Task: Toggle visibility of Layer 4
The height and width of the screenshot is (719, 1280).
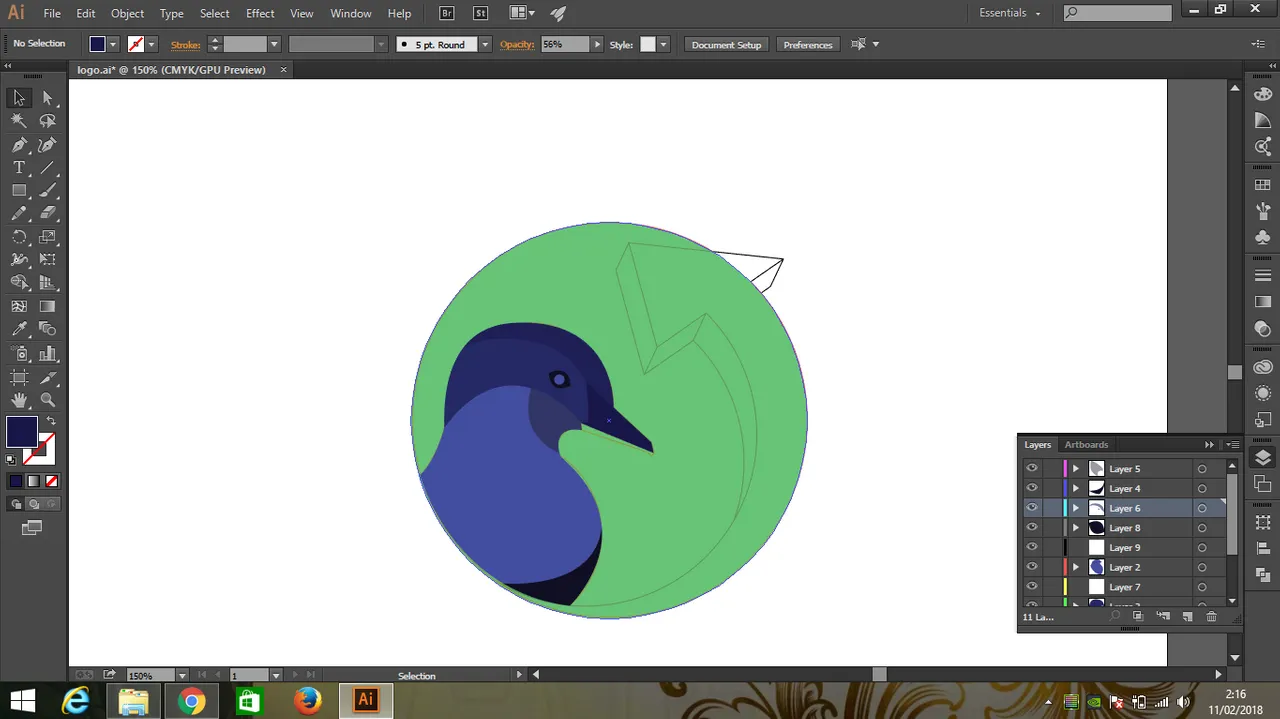Action: tap(1032, 488)
